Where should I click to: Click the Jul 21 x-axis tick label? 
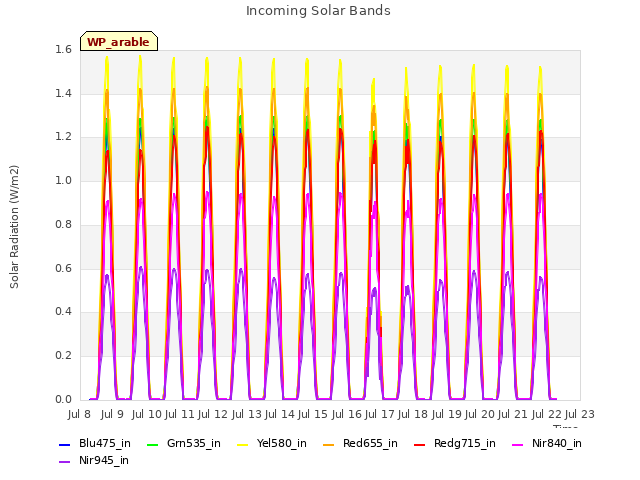513,415
